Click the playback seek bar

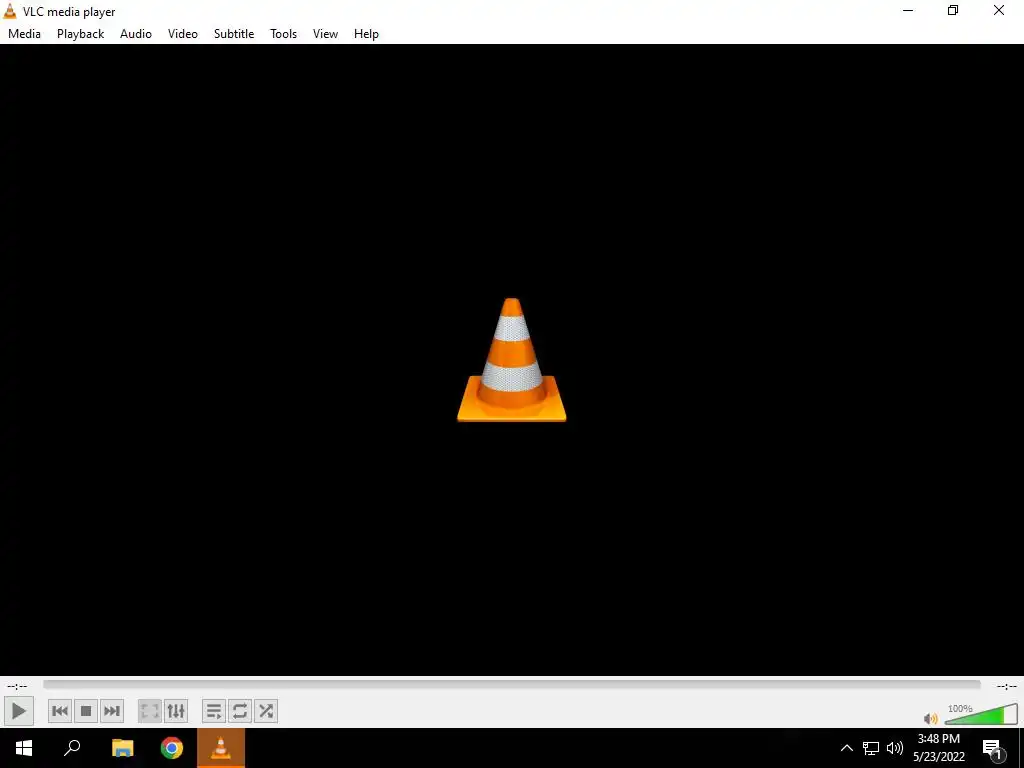click(512, 684)
